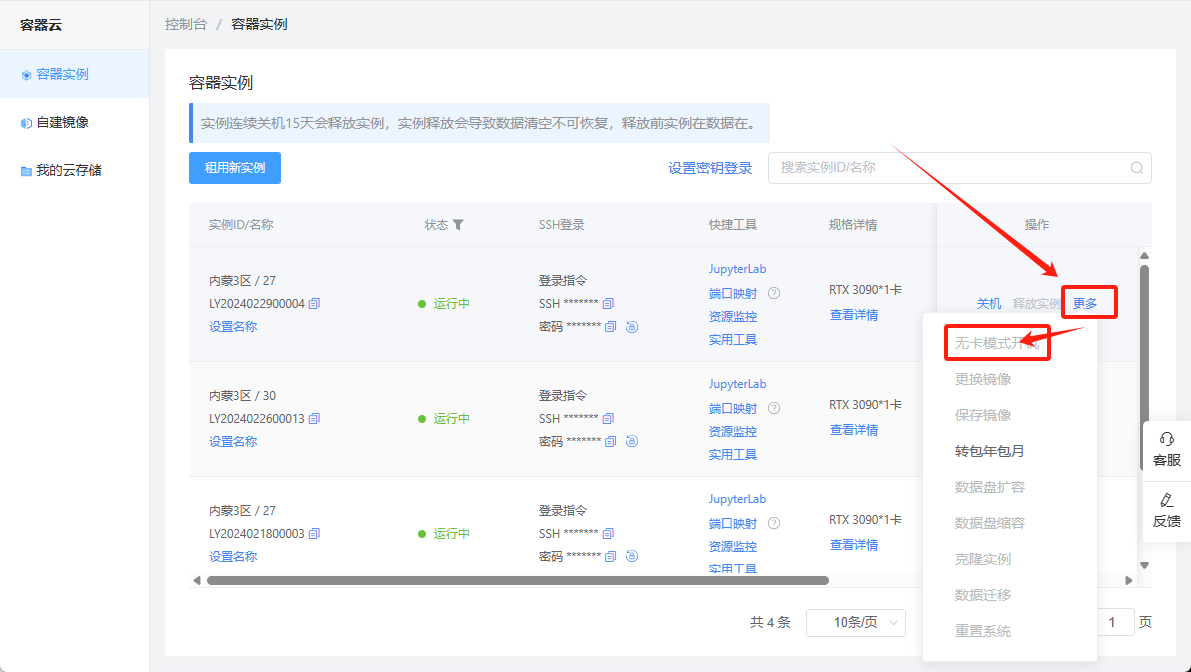This screenshot has height=672, width=1191.
Task: Open the 状态 column filter icon
Action: point(458,225)
